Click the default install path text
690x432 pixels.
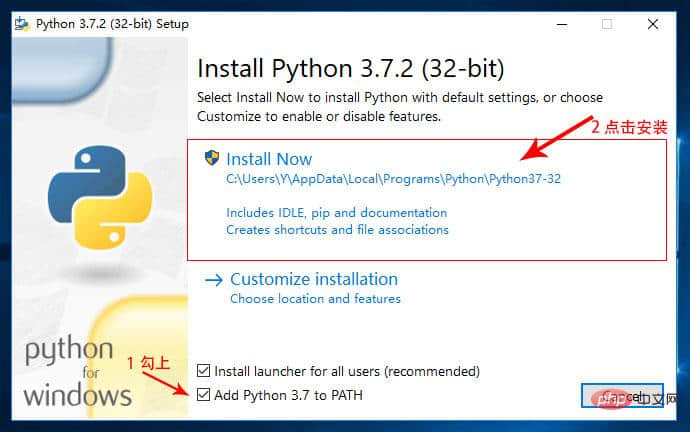click(393, 179)
